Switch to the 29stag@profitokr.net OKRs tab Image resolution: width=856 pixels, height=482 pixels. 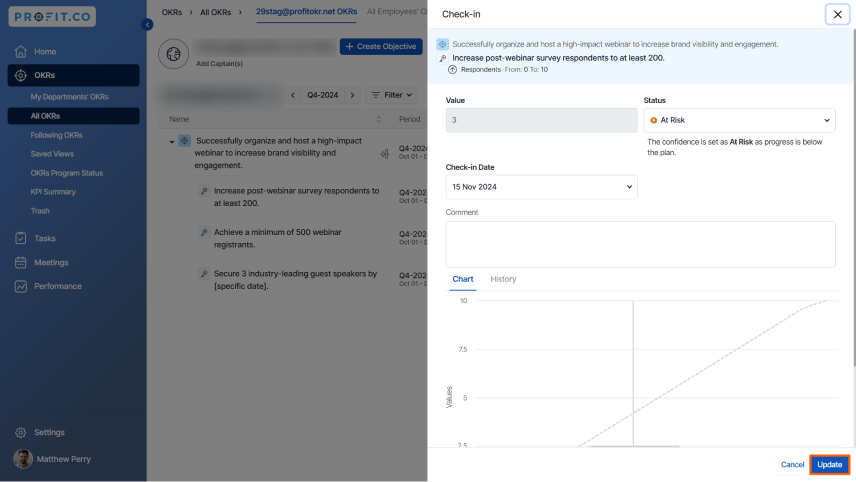[x=306, y=11]
